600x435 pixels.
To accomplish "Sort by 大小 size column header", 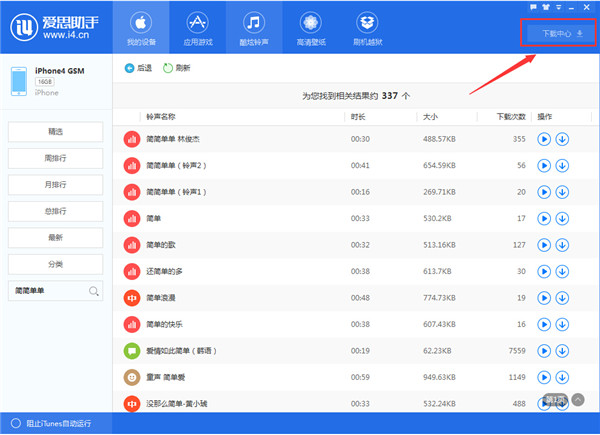I will click(430, 117).
